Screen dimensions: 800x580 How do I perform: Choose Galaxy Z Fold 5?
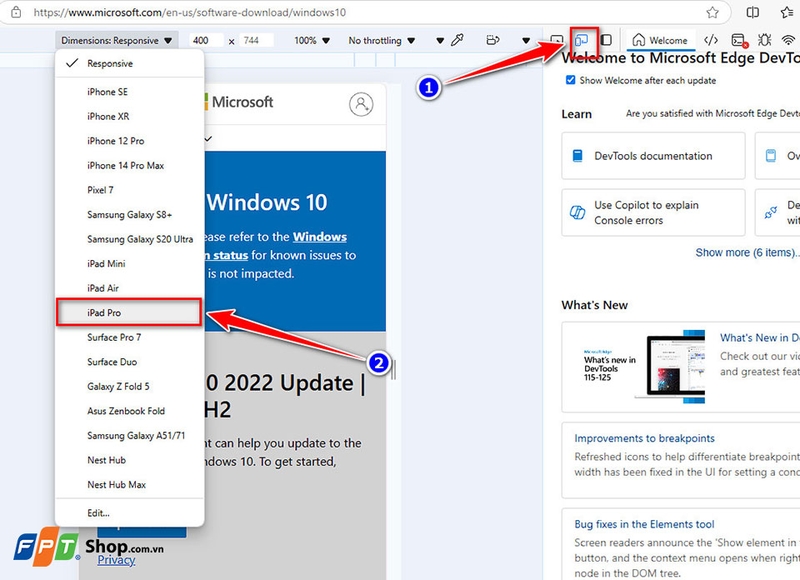coord(130,386)
